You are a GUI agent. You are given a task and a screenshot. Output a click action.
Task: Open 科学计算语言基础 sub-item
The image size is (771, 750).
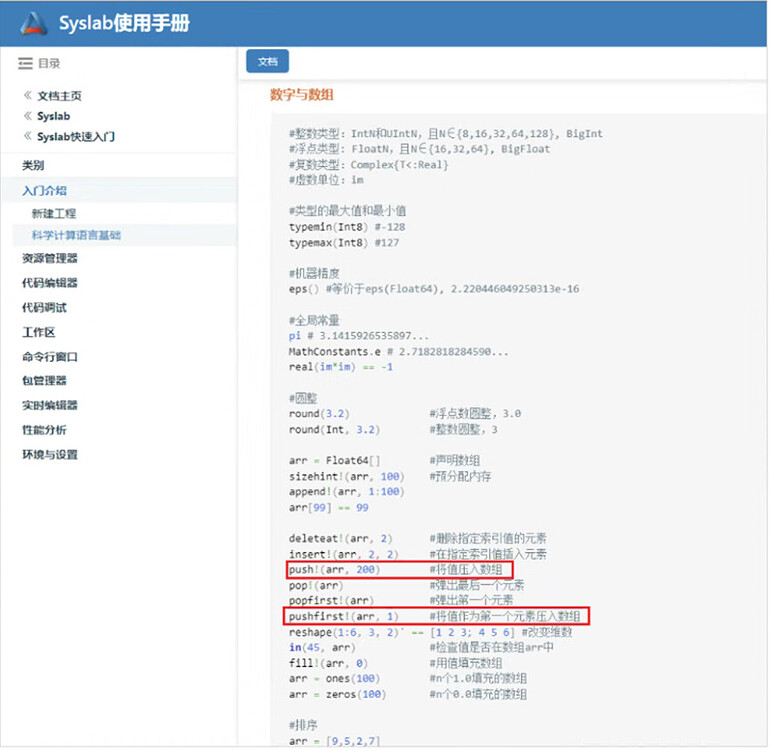[x=76, y=236]
